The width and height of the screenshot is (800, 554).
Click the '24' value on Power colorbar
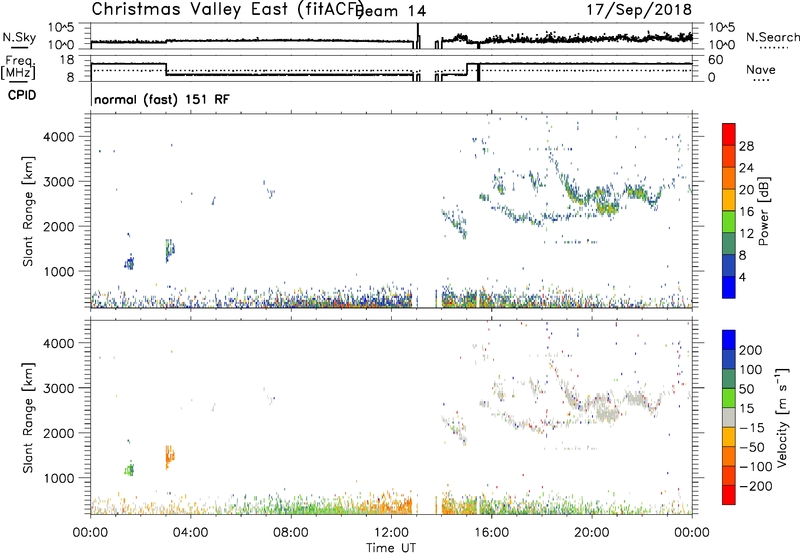point(746,168)
